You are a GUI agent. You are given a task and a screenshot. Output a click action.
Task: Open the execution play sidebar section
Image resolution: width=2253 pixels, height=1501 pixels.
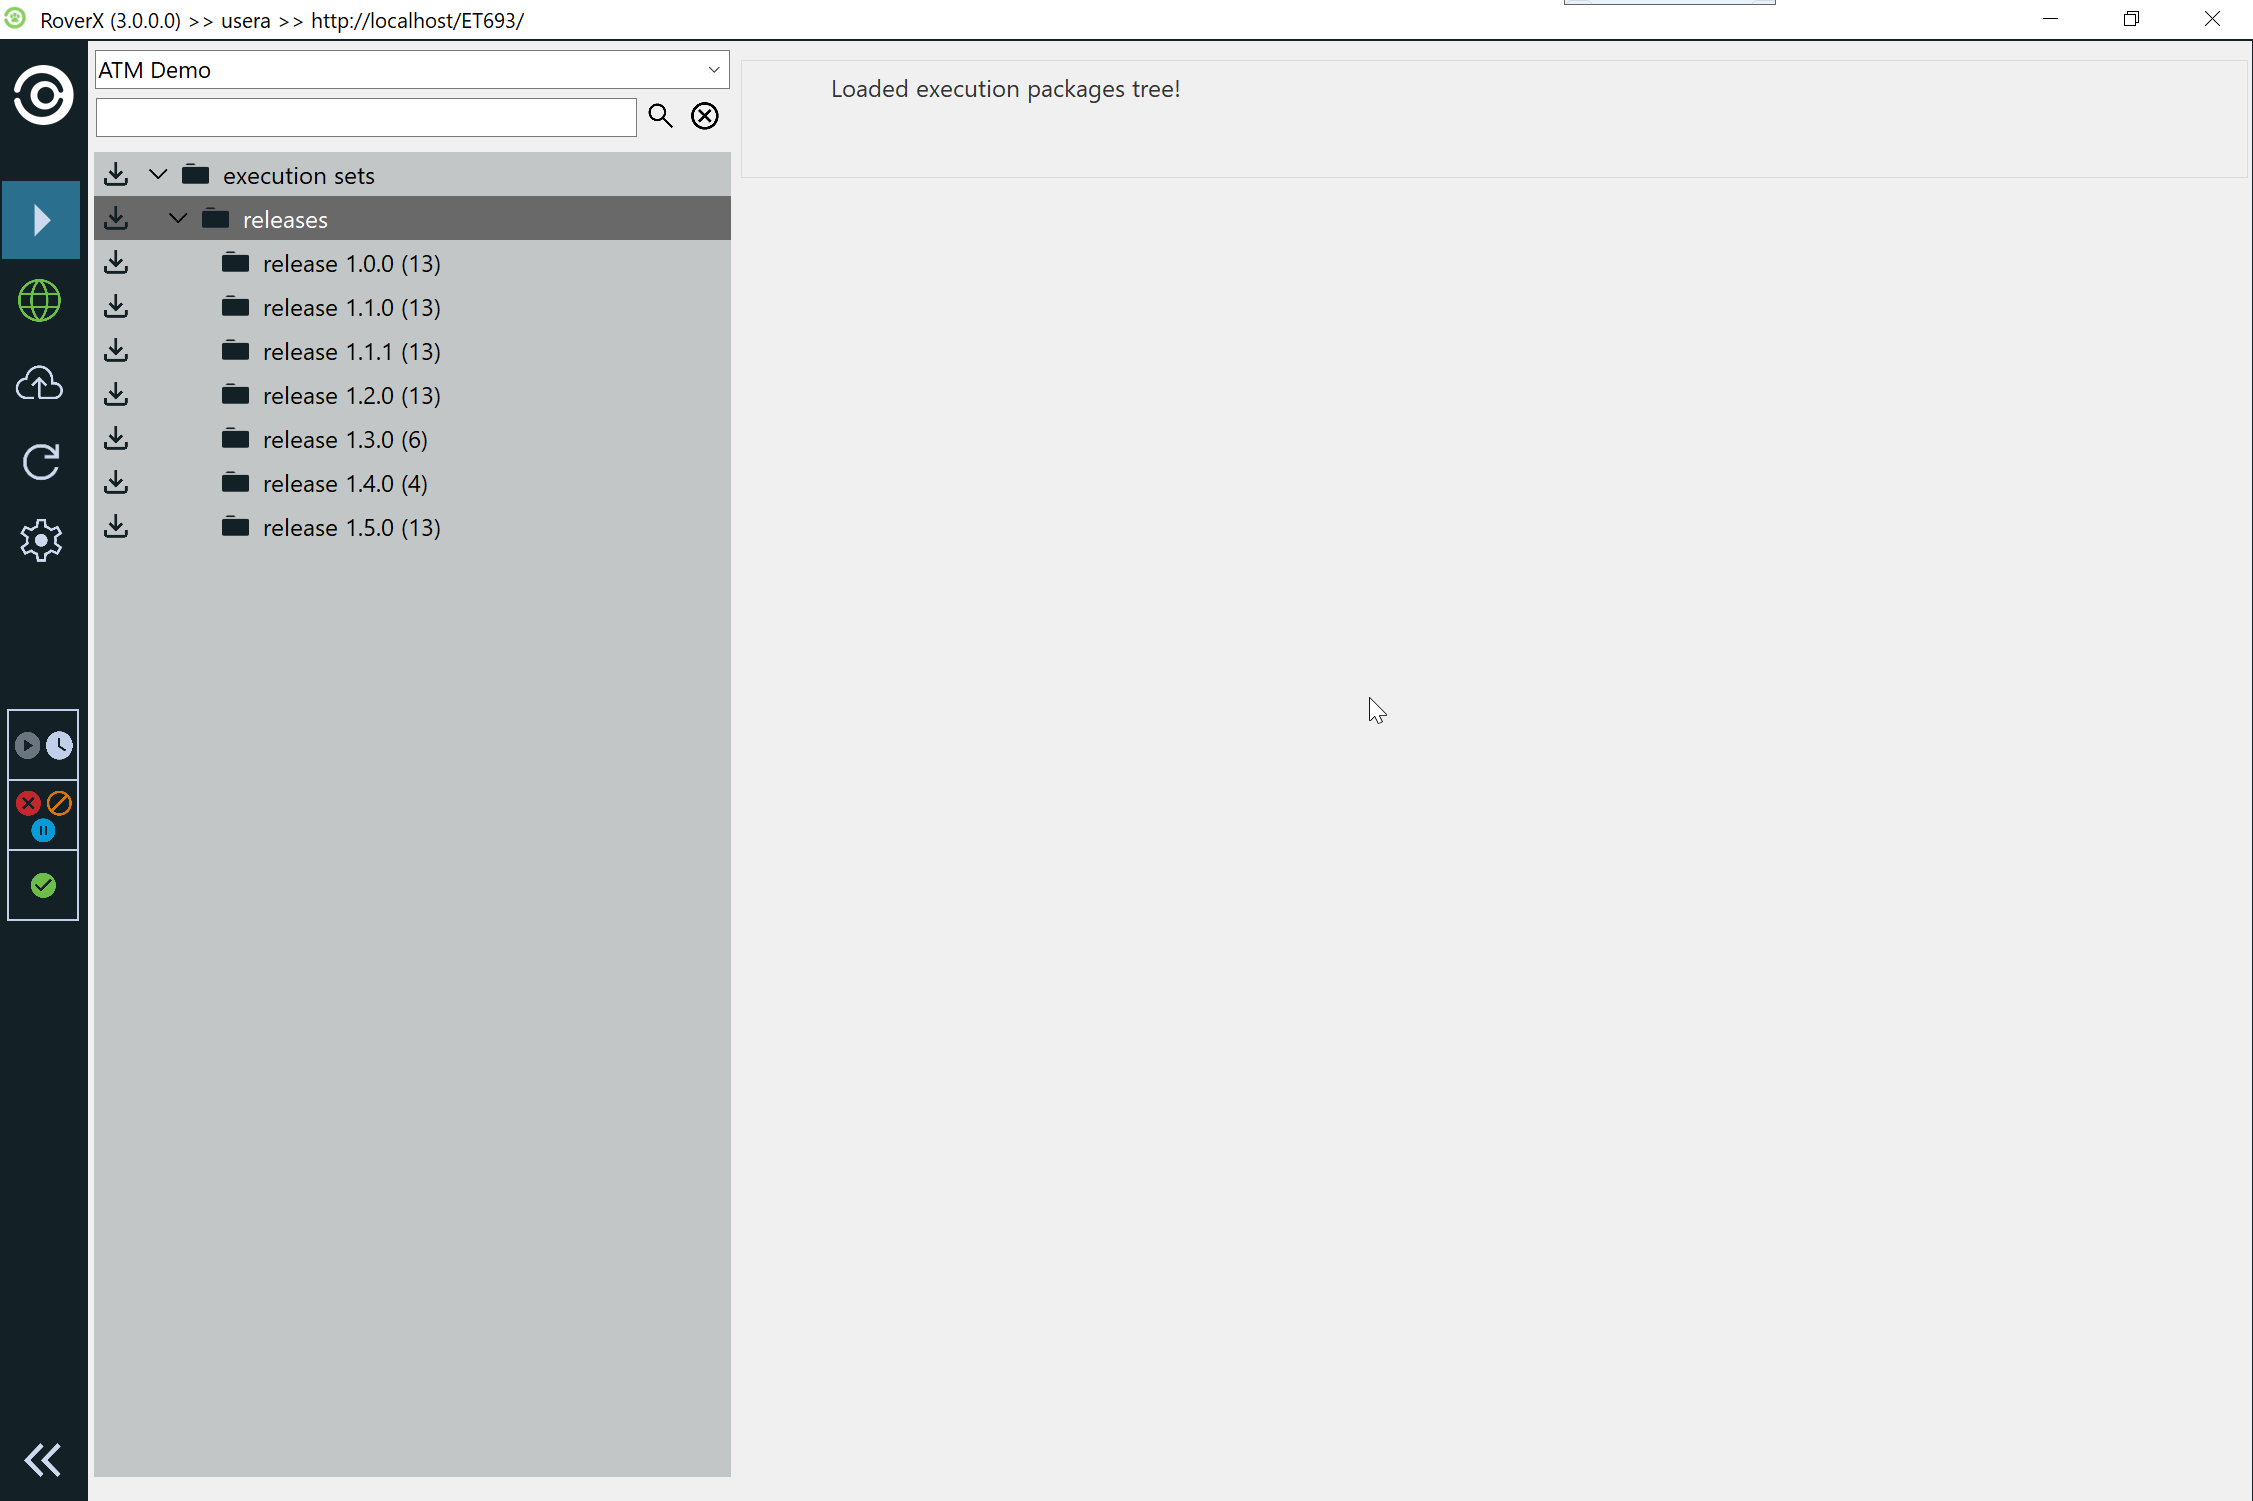click(41, 220)
